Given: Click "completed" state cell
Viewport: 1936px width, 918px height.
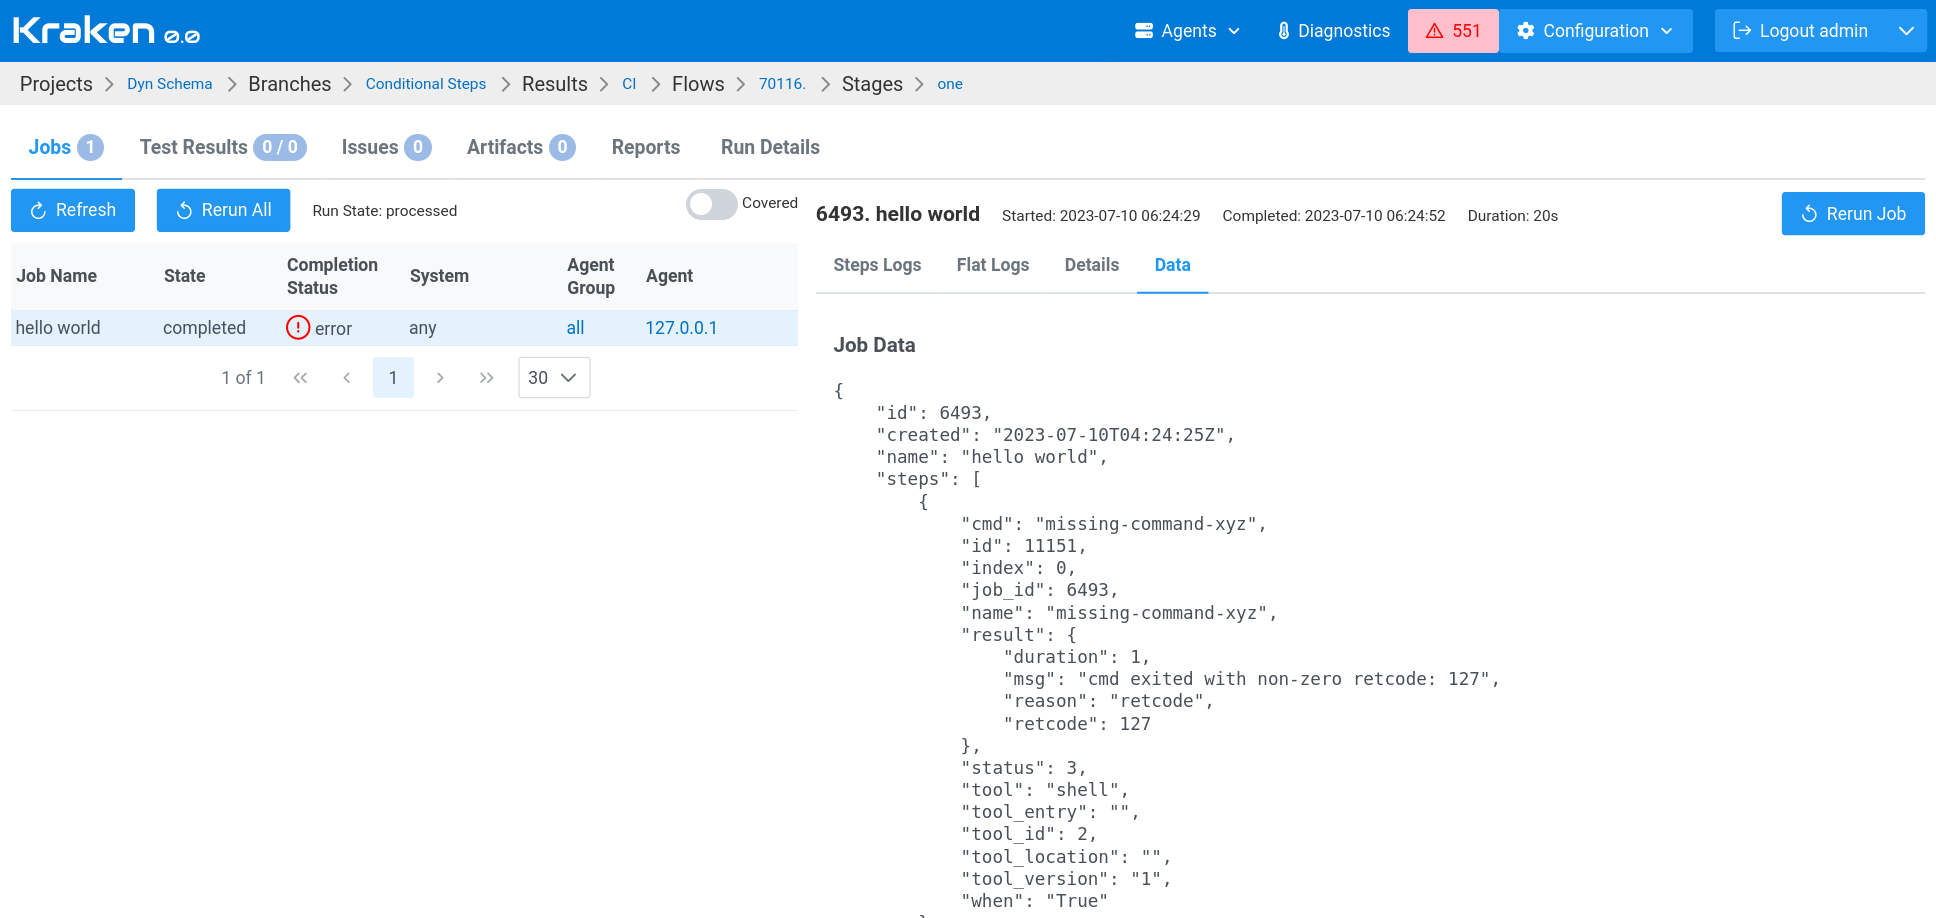Looking at the screenshot, I should (204, 328).
